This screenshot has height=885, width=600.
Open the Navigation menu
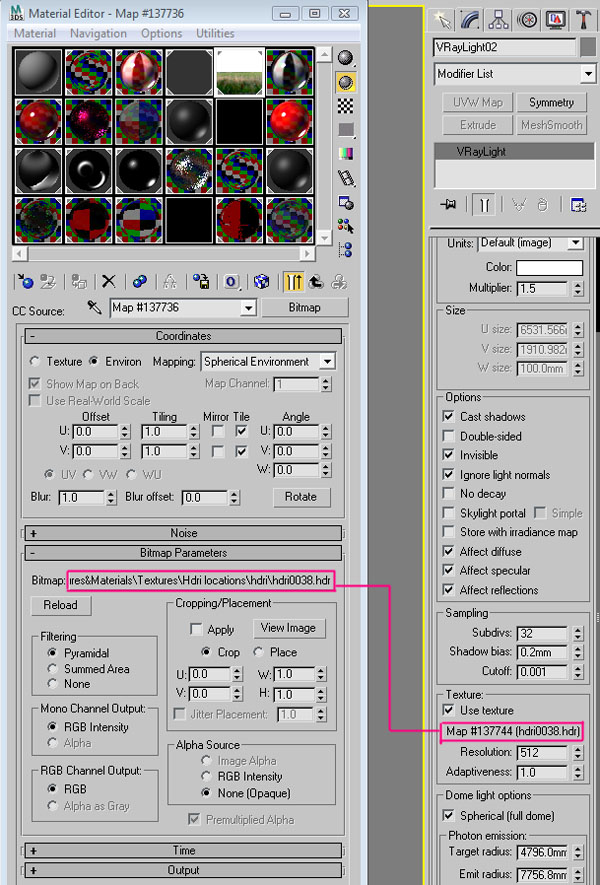pos(98,33)
